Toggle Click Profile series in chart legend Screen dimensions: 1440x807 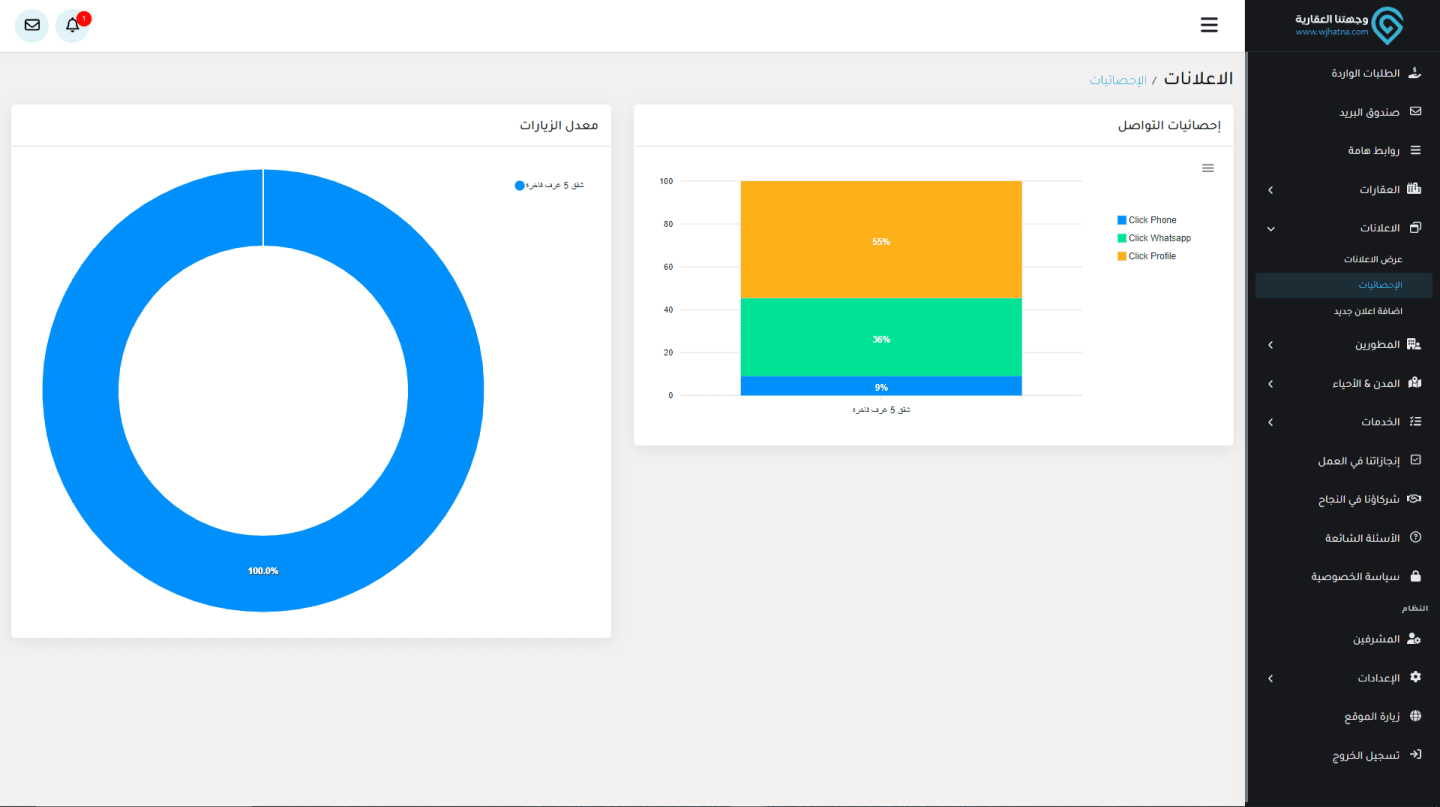[1151, 256]
